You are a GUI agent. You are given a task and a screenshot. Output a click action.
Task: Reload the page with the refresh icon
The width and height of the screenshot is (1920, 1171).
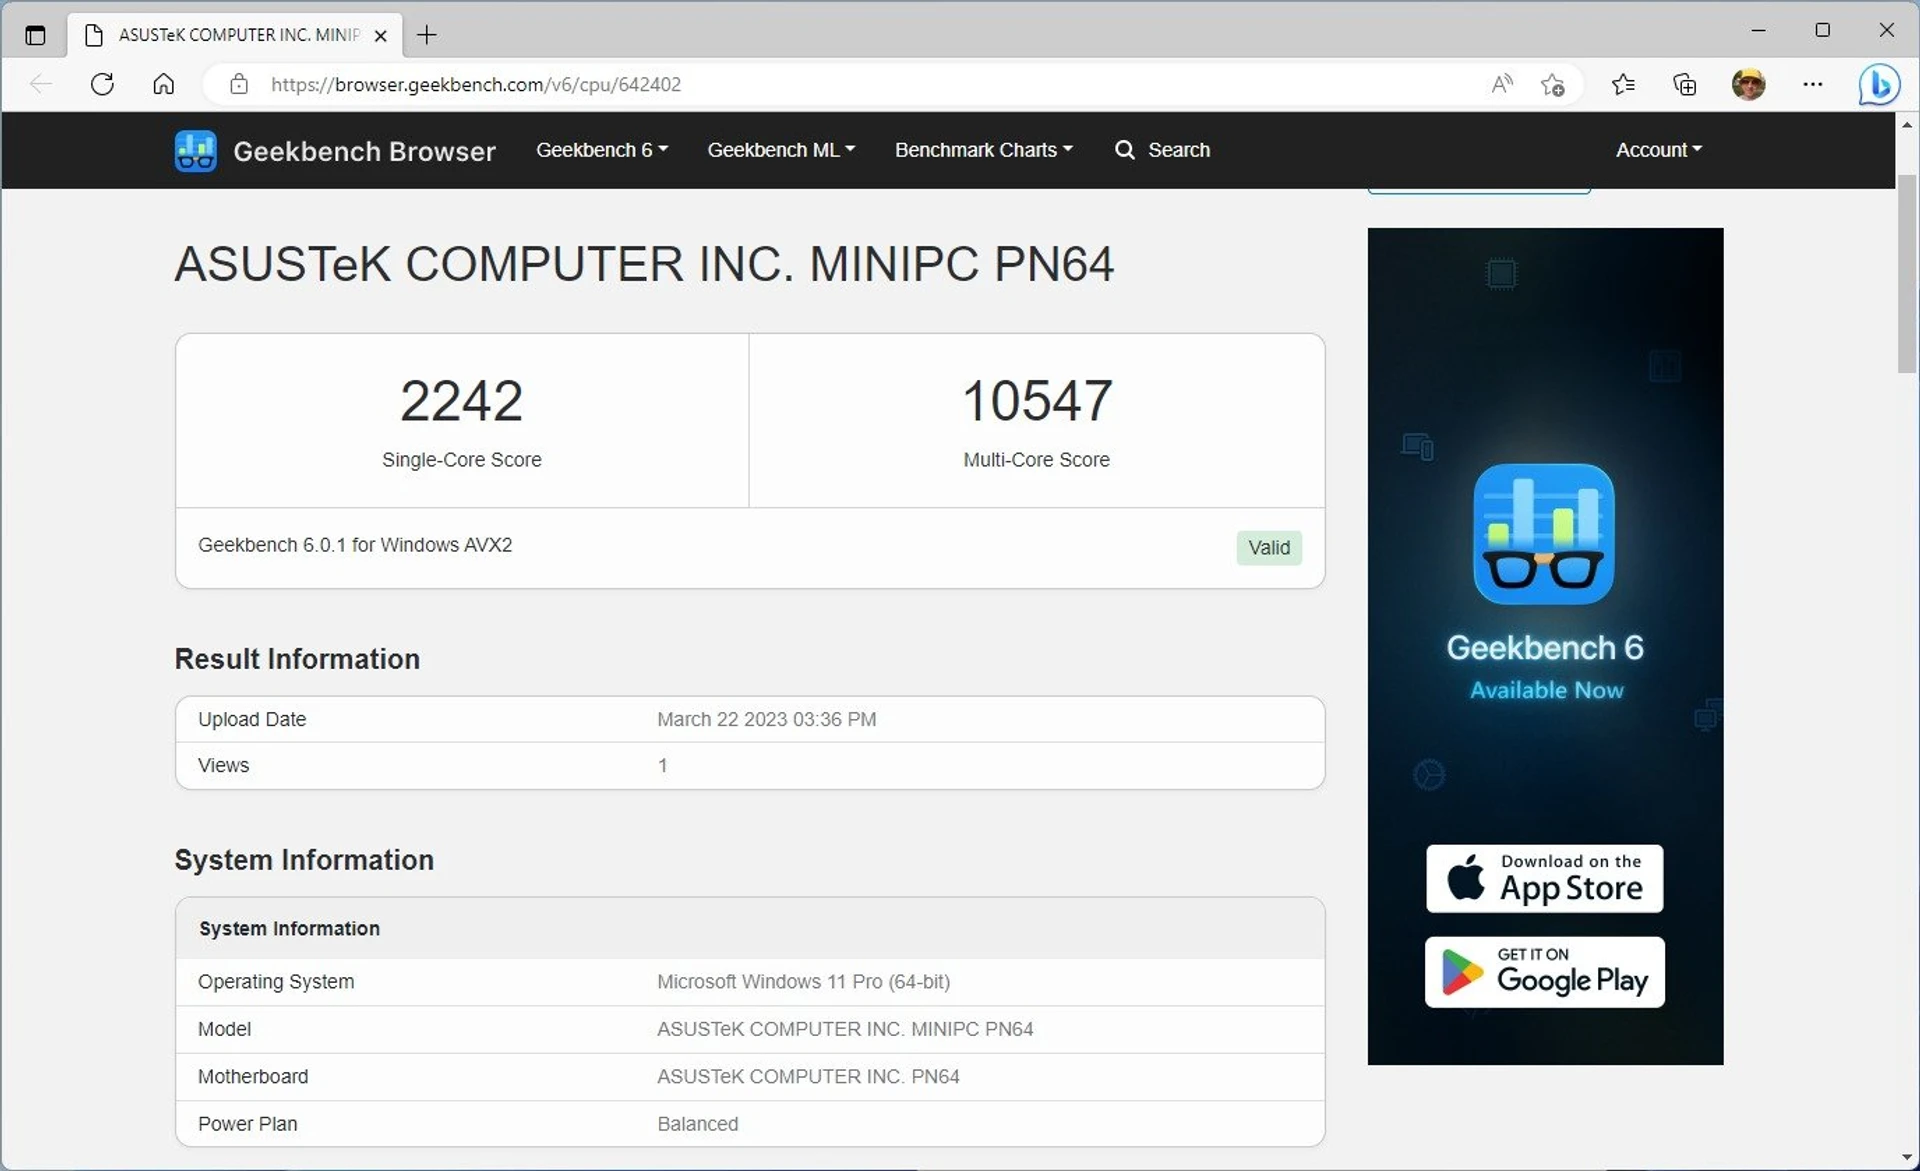[x=102, y=84]
